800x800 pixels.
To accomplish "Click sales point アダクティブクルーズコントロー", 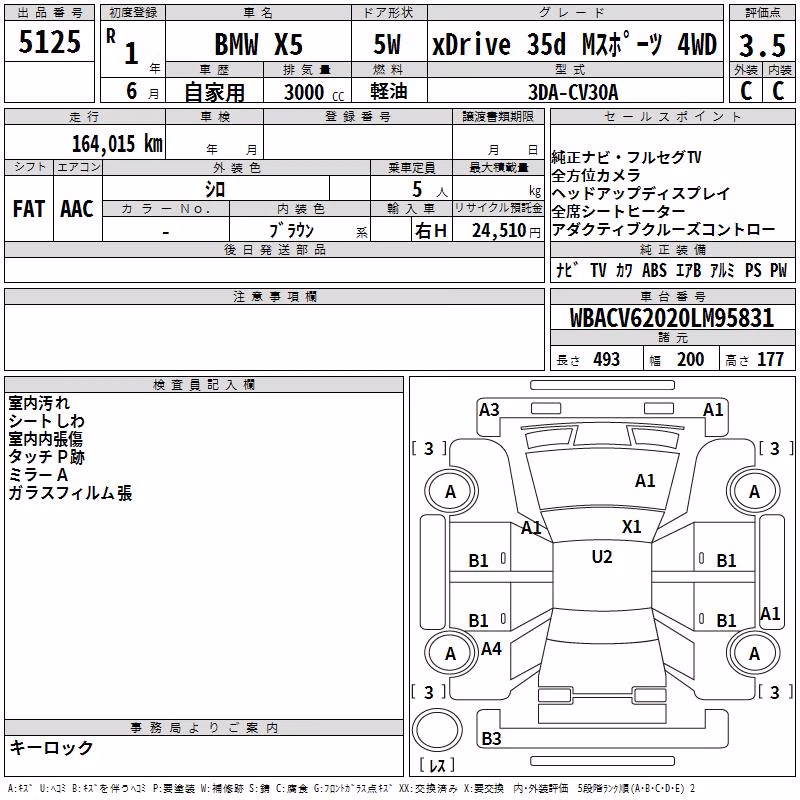I will [x=663, y=230].
